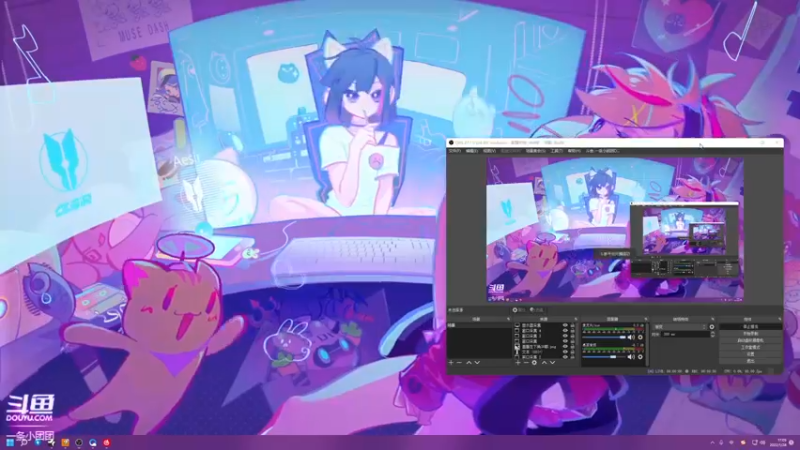This screenshot has width=800, height=450.
Task: Open the 帮助(H) menu
Action: 574,151
